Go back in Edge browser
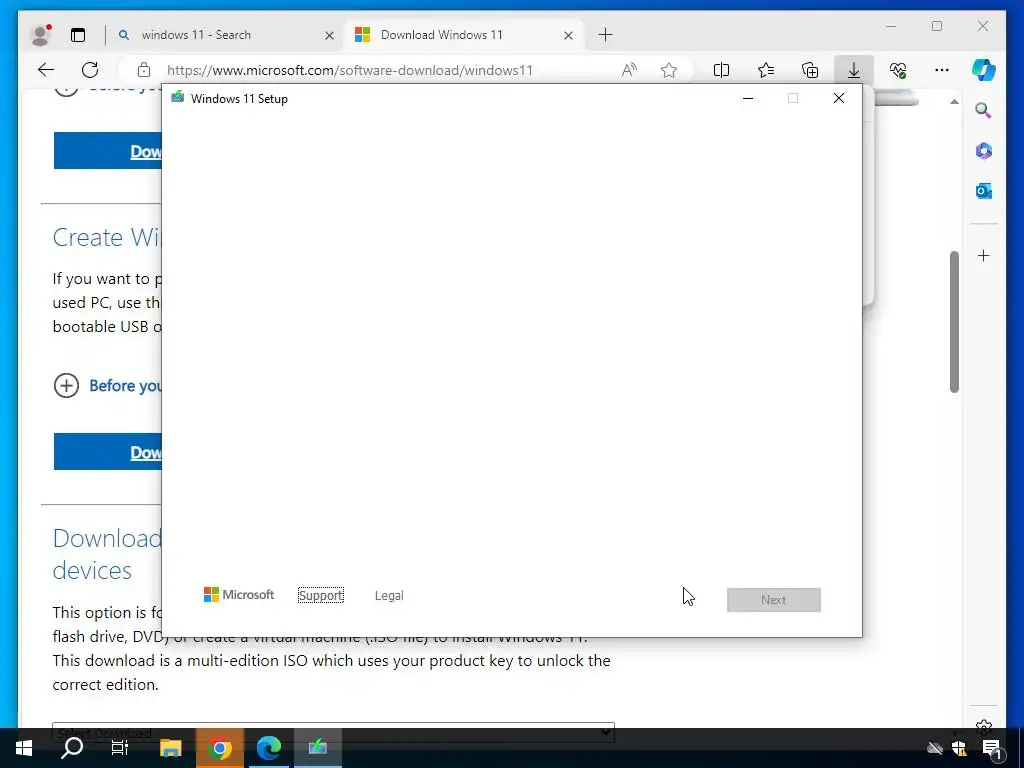Viewport: 1024px width, 768px height. [x=46, y=70]
